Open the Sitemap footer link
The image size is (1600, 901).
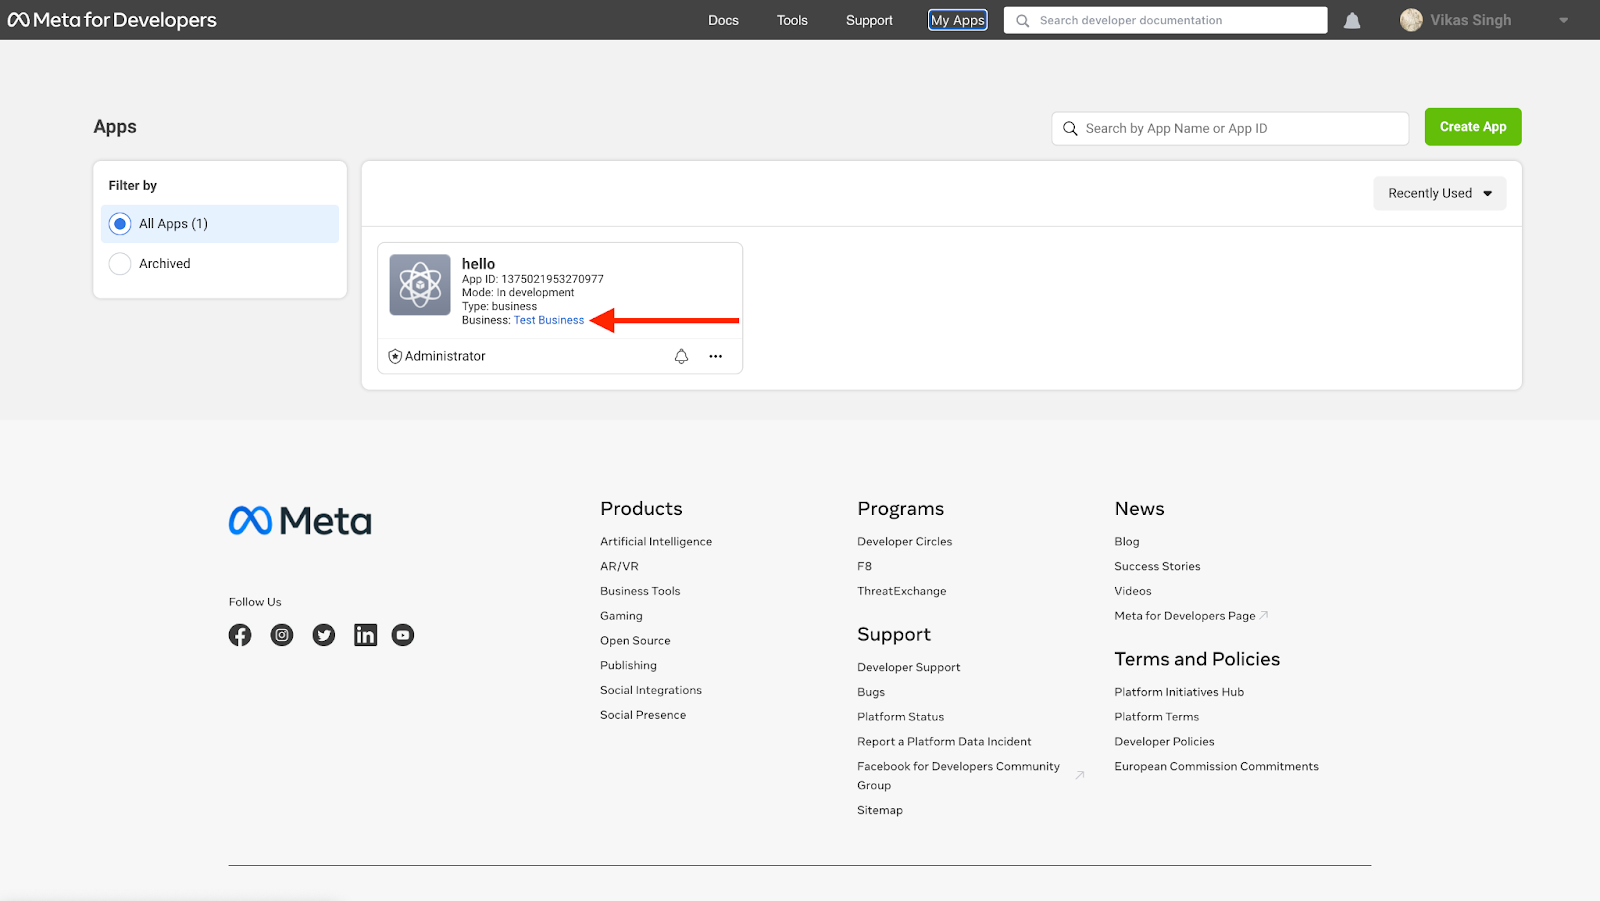(x=879, y=811)
